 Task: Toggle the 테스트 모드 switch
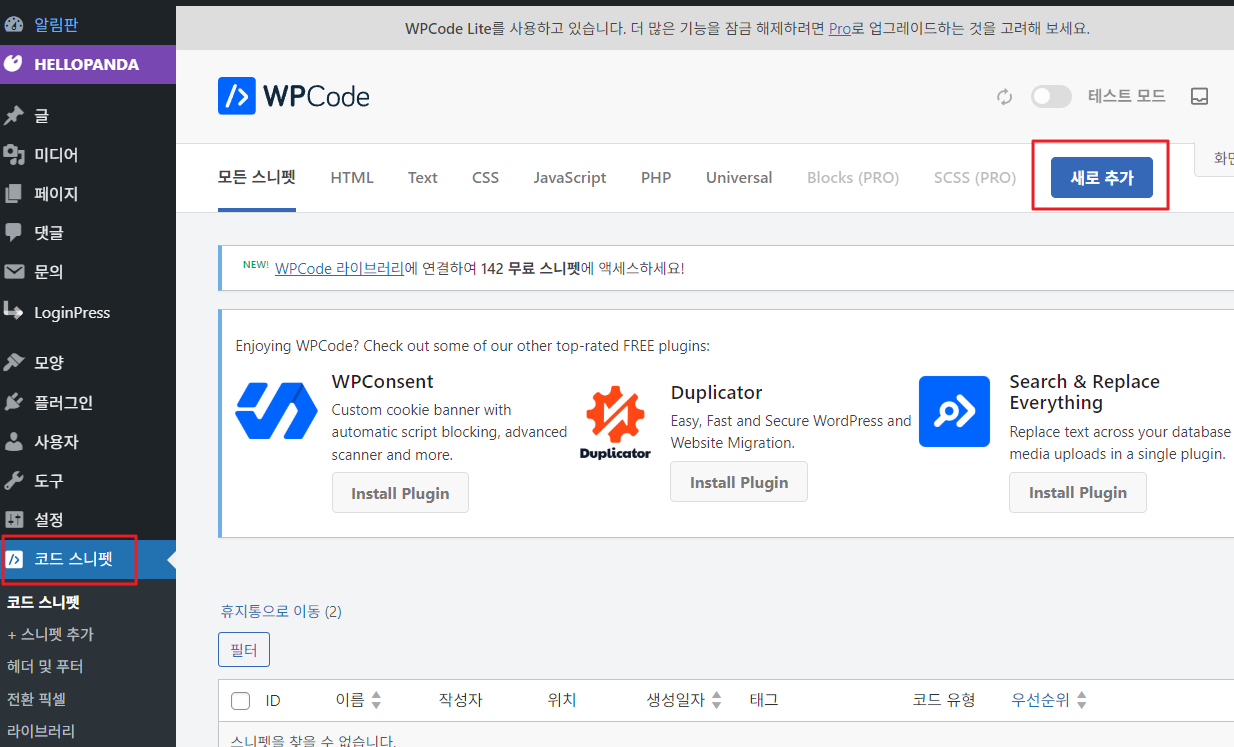tap(1051, 97)
